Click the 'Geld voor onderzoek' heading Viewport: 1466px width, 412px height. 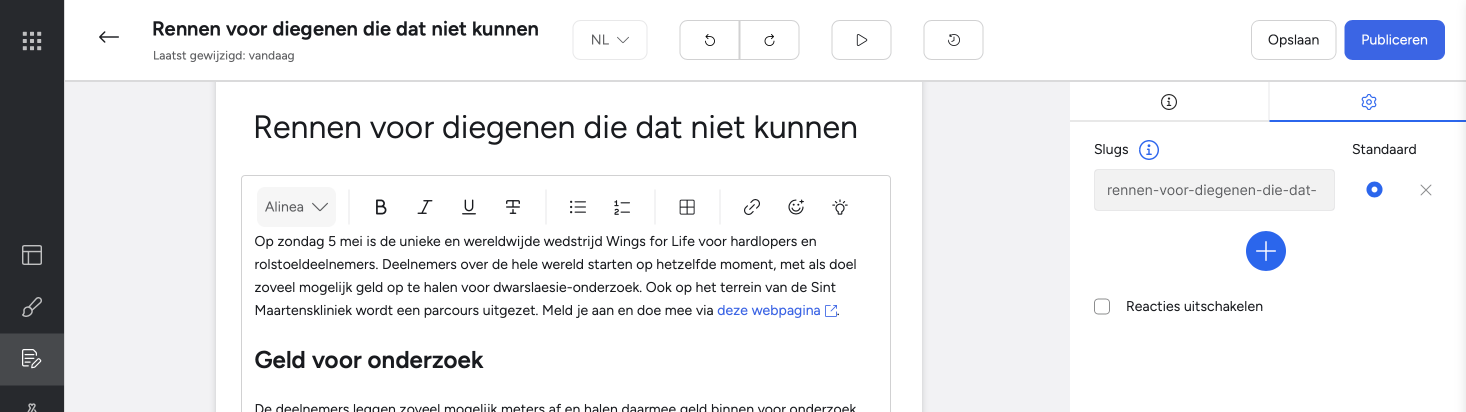pyautogui.click(x=369, y=360)
